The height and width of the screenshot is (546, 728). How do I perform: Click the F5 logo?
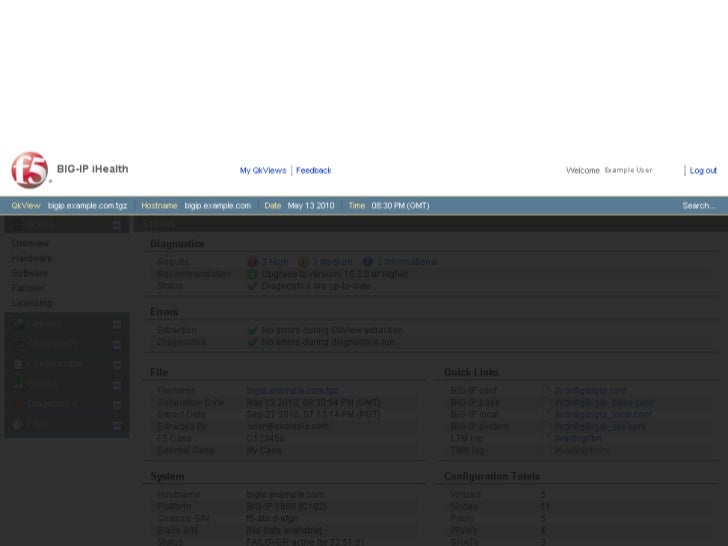pyautogui.click(x=29, y=170)
